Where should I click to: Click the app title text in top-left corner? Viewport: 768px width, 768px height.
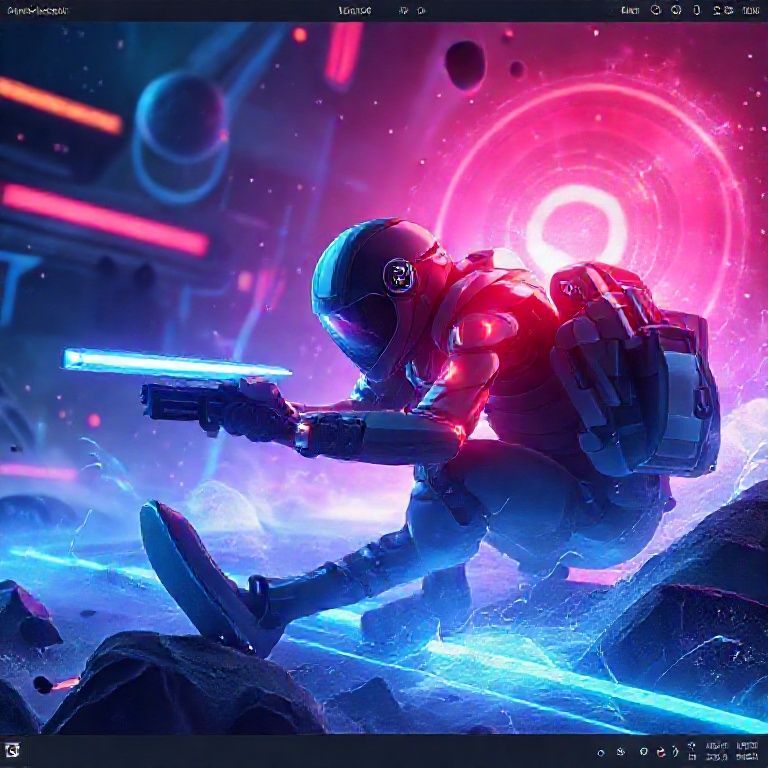tap(36, 10)
